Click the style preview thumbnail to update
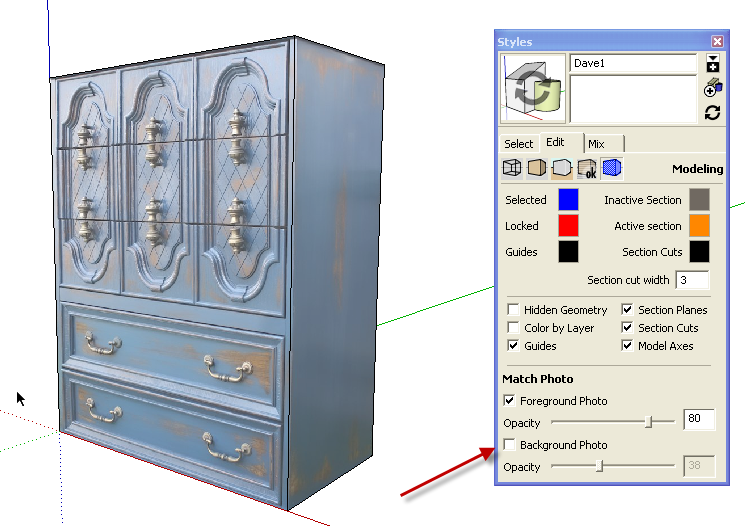 (x=533, y=88)
